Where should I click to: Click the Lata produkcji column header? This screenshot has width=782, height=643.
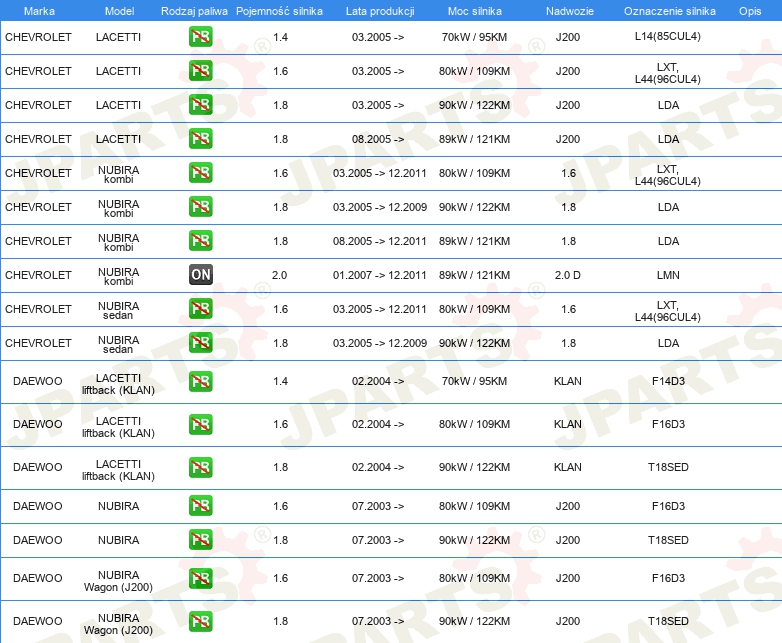coord(380,11)
